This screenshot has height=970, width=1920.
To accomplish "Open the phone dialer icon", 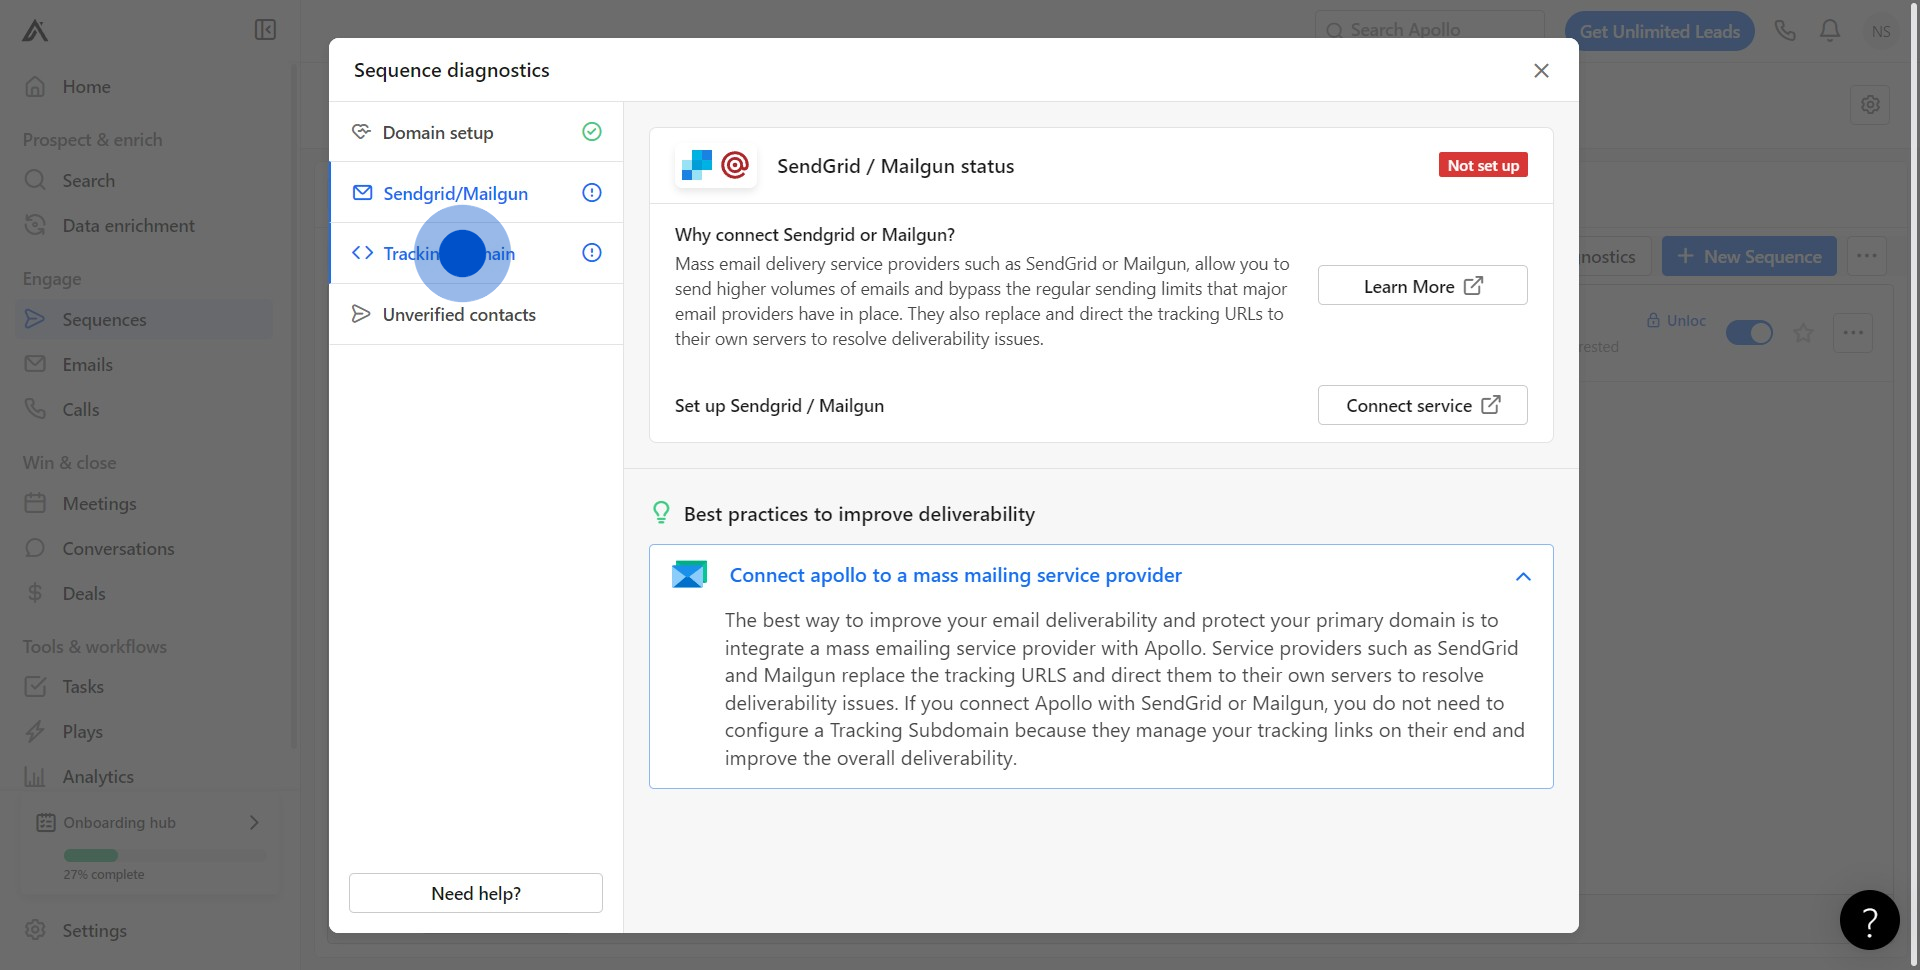I will [x=1785, y=31].
